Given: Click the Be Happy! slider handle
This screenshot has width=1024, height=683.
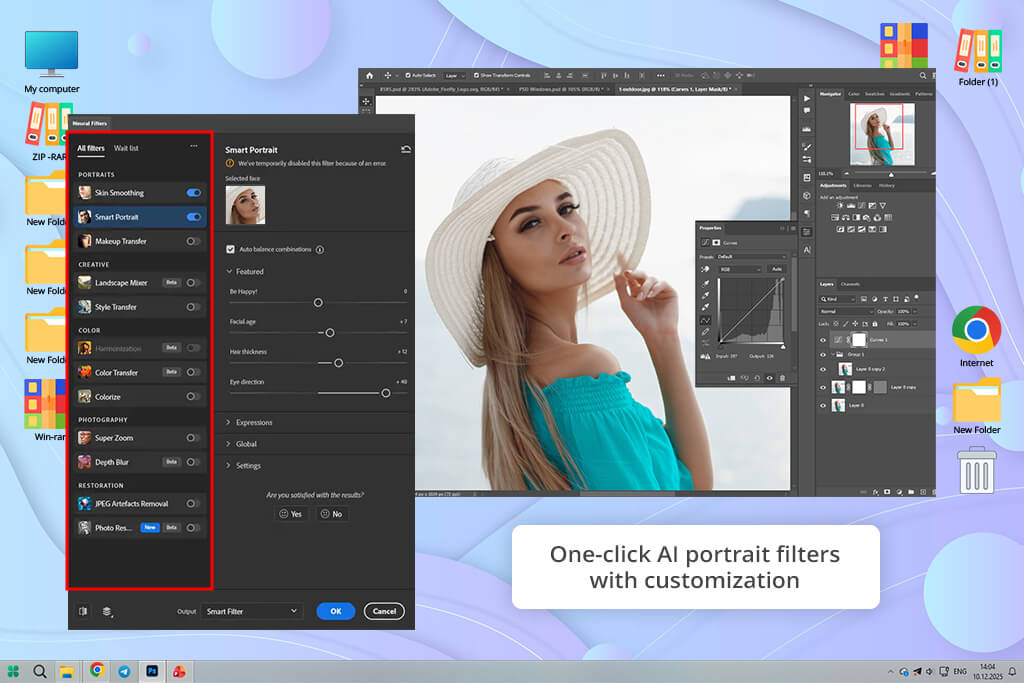Looking at the screenshot, I should pyautogui.click(x=318, y=302).
